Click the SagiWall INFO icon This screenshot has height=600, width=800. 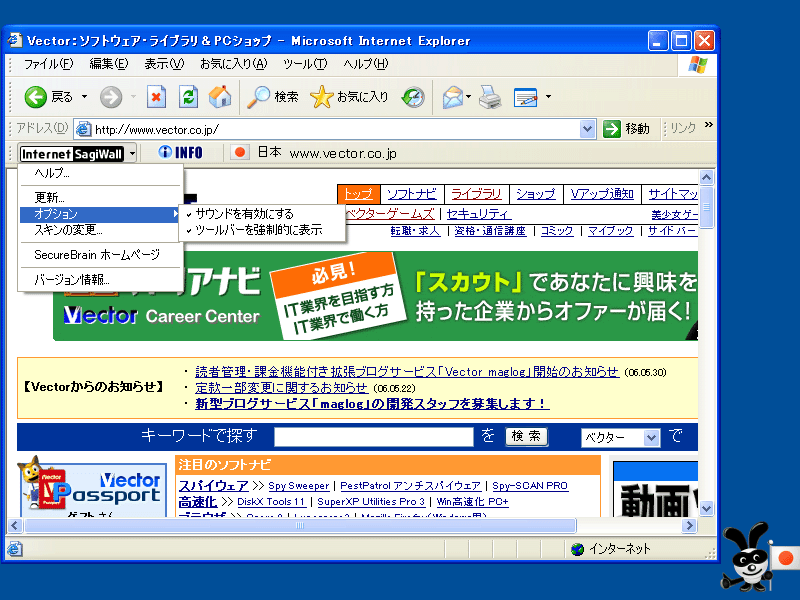(180, 152)
